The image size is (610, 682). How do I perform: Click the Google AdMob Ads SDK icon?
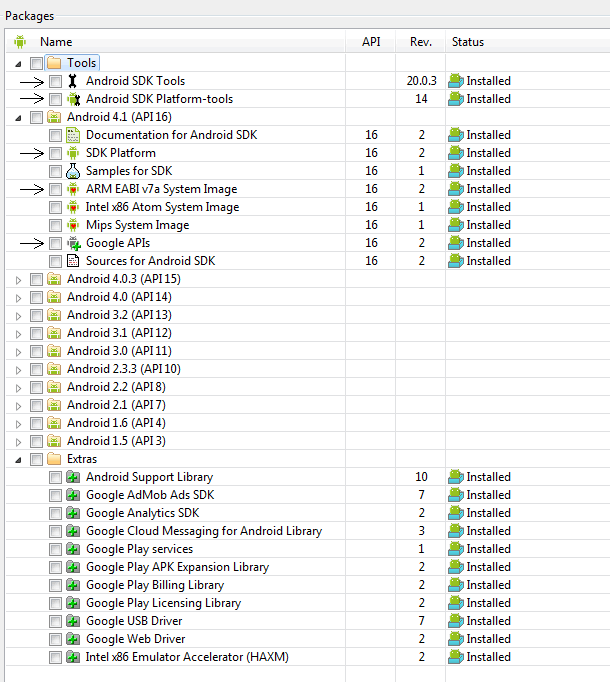pos(73,495)
